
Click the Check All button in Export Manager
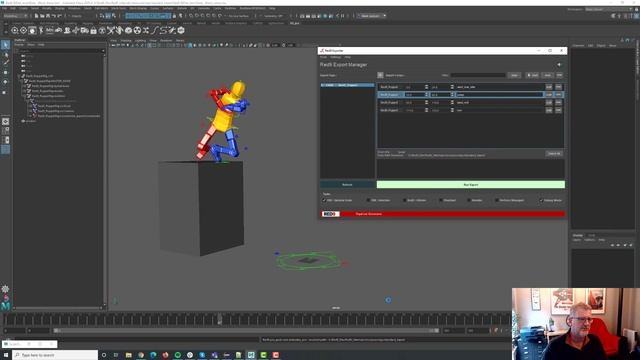coord(554,153)
